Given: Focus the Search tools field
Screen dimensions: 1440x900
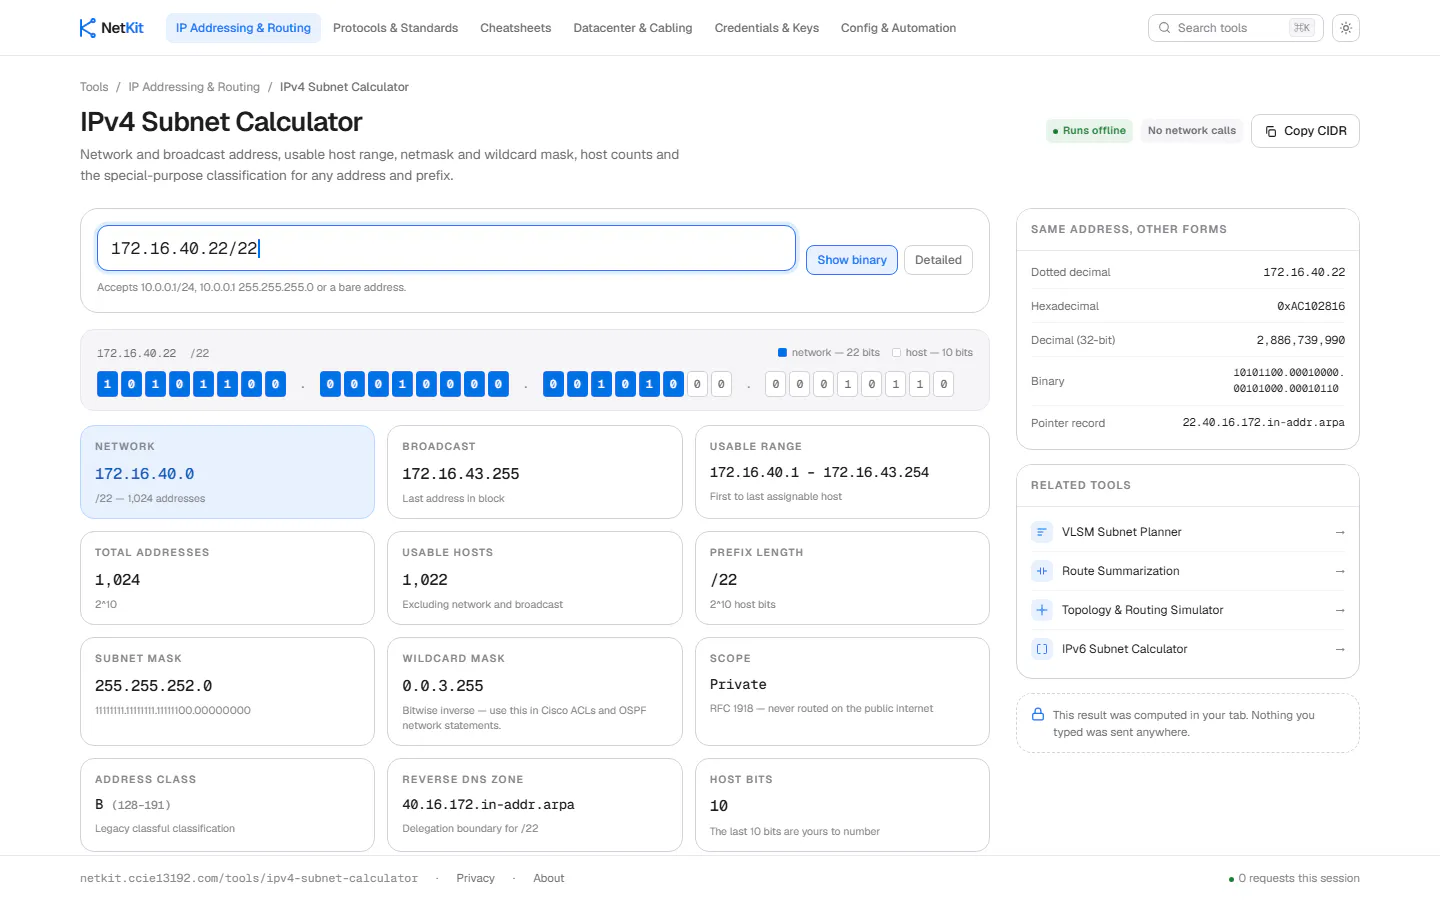Looking at the screenshot, I should point(1236,28).
